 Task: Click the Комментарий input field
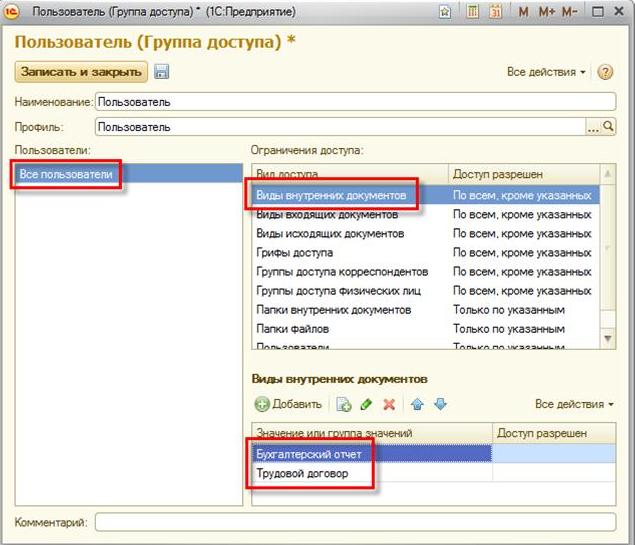pos(356,522)
